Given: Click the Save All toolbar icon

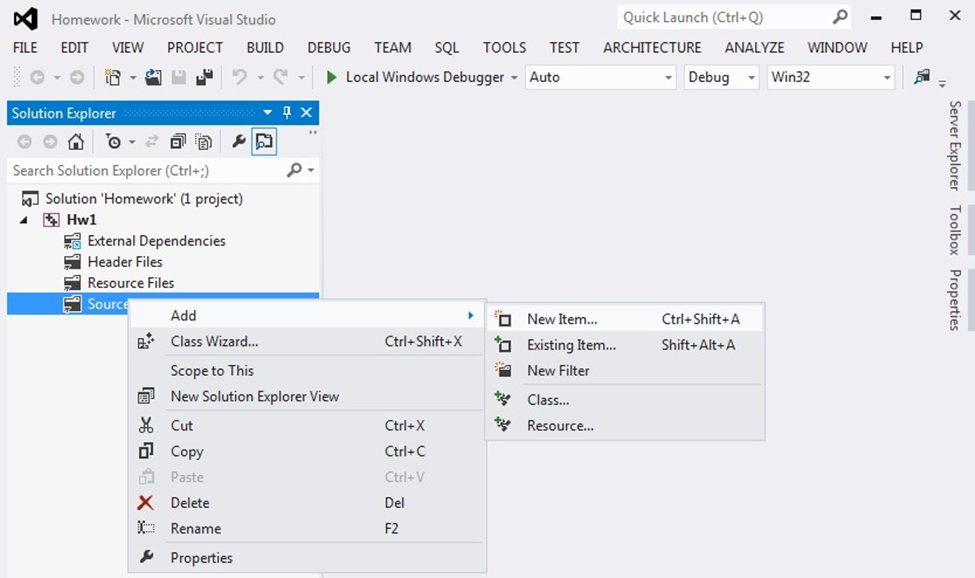Looking at the screenshot, I should (x=205, y=77).
